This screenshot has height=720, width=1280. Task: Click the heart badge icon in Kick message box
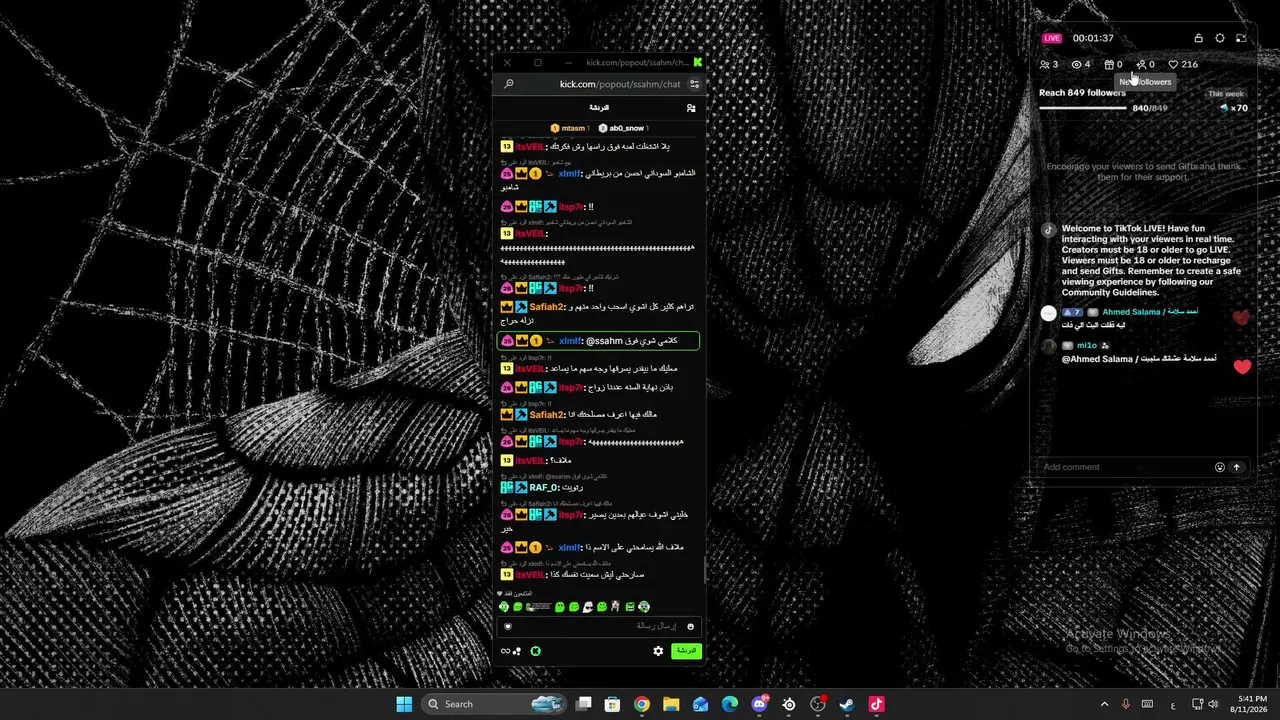coord(508,626)
